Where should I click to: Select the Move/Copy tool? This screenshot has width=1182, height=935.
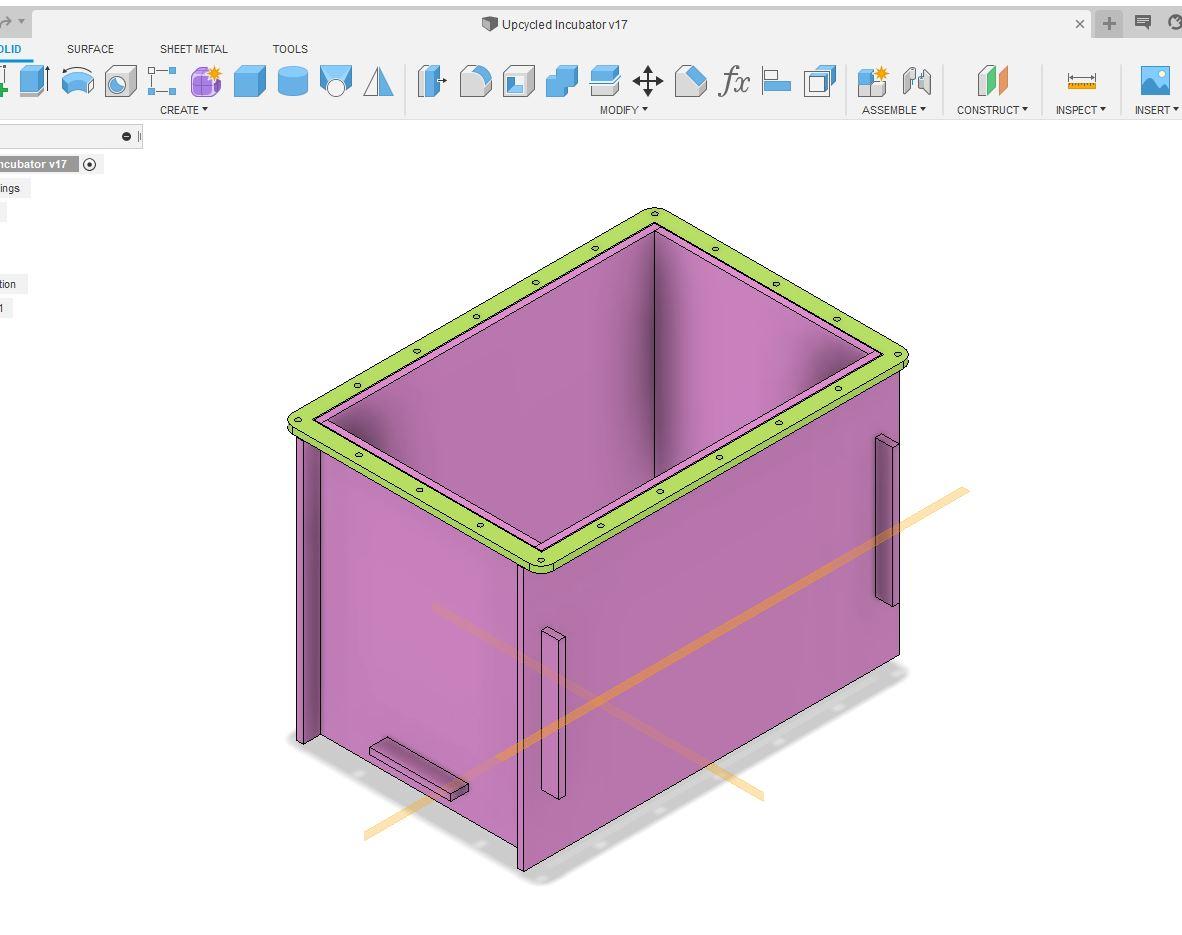(x=648, y=81)
